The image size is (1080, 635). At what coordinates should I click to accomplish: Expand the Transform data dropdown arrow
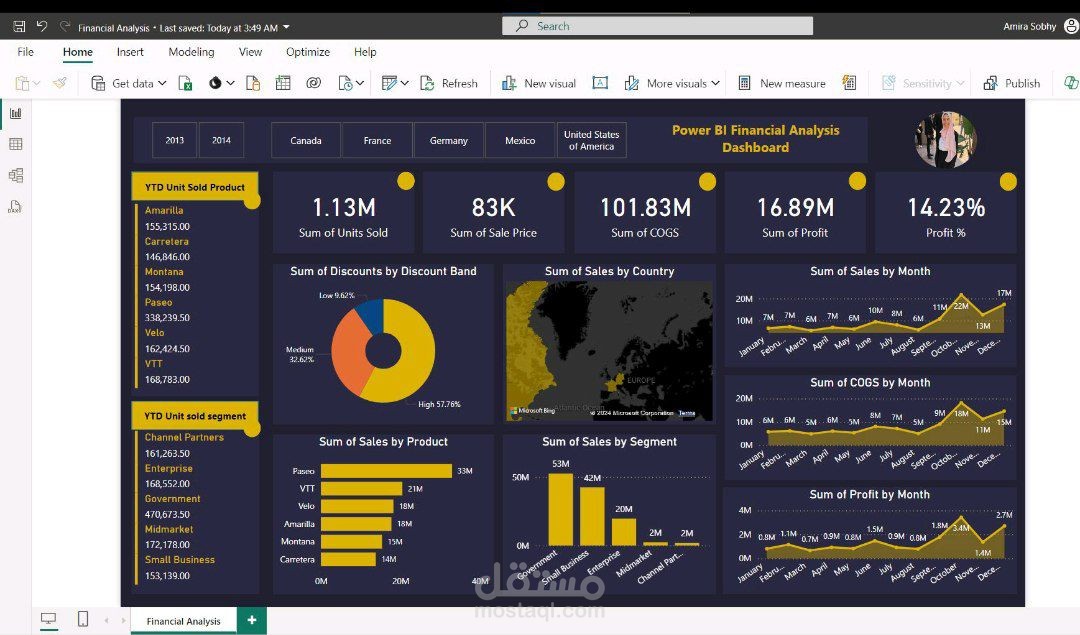click(404, 83)
